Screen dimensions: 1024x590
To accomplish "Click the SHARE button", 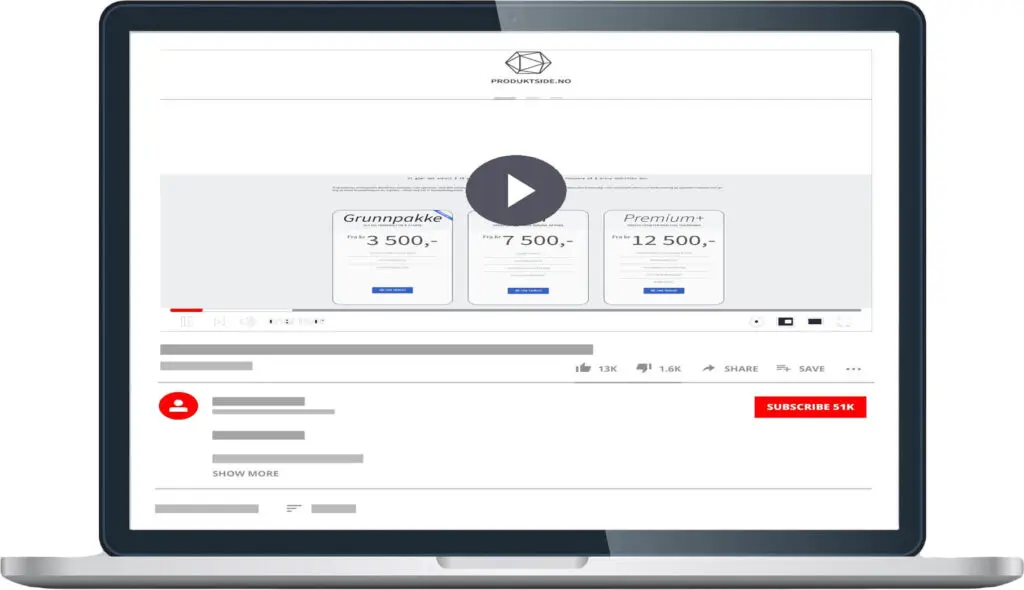I will [730, 369].
